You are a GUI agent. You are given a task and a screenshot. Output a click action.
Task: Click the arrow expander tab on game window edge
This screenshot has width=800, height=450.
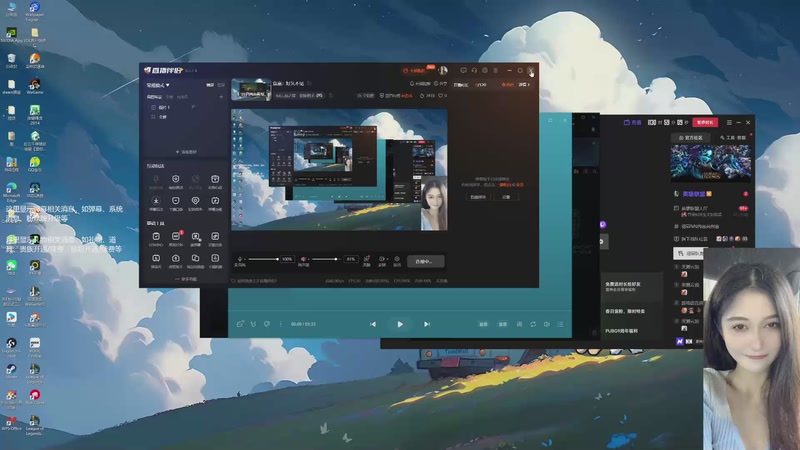602,242
